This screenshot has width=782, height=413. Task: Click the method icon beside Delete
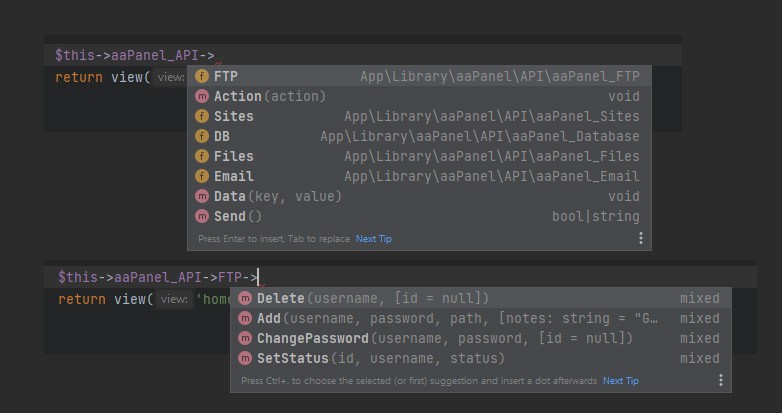pos(244,298)
